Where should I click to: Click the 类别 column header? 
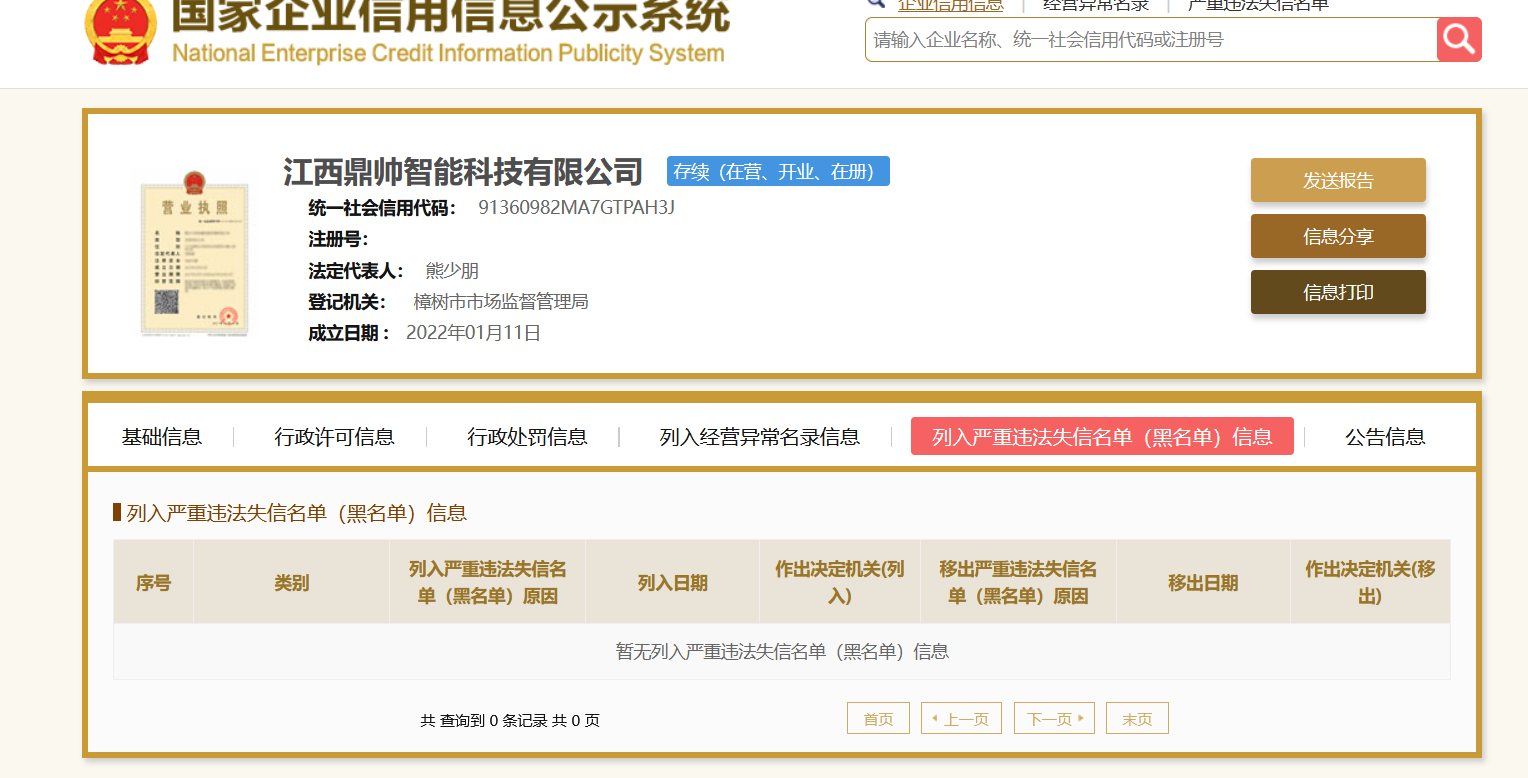(x=292, y=583)
